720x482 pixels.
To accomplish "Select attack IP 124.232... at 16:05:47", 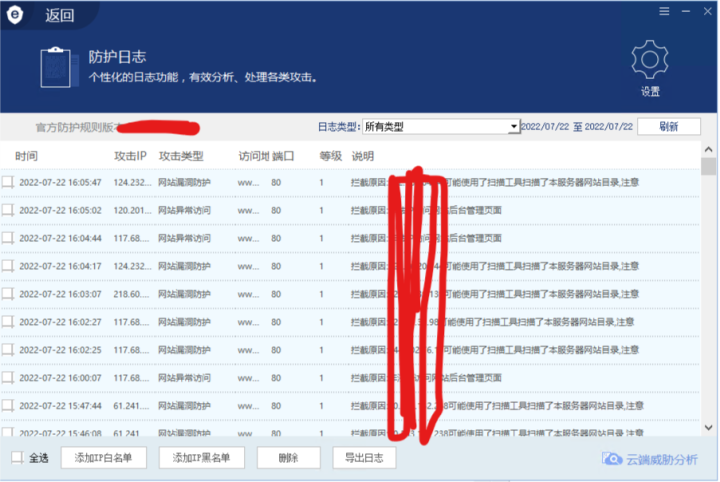I will tap(132, 183).
